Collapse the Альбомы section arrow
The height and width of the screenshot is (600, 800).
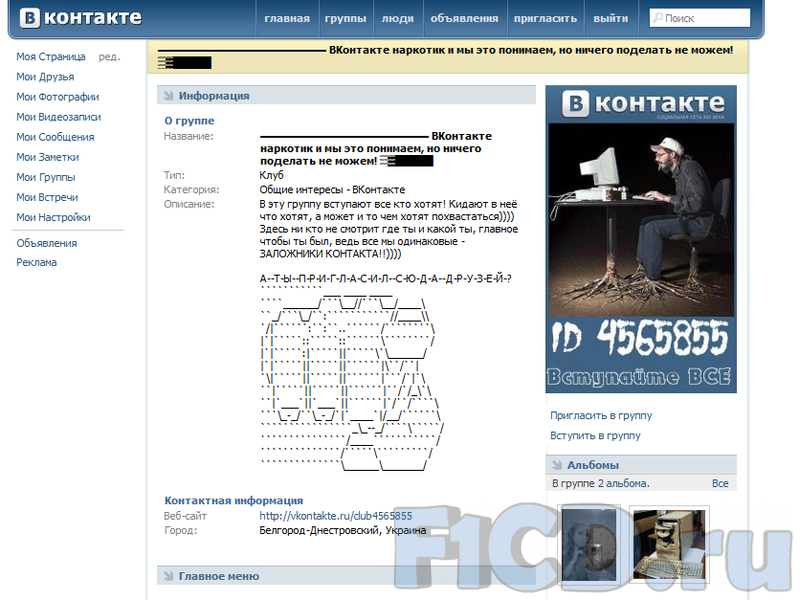(x=557, y=465)
